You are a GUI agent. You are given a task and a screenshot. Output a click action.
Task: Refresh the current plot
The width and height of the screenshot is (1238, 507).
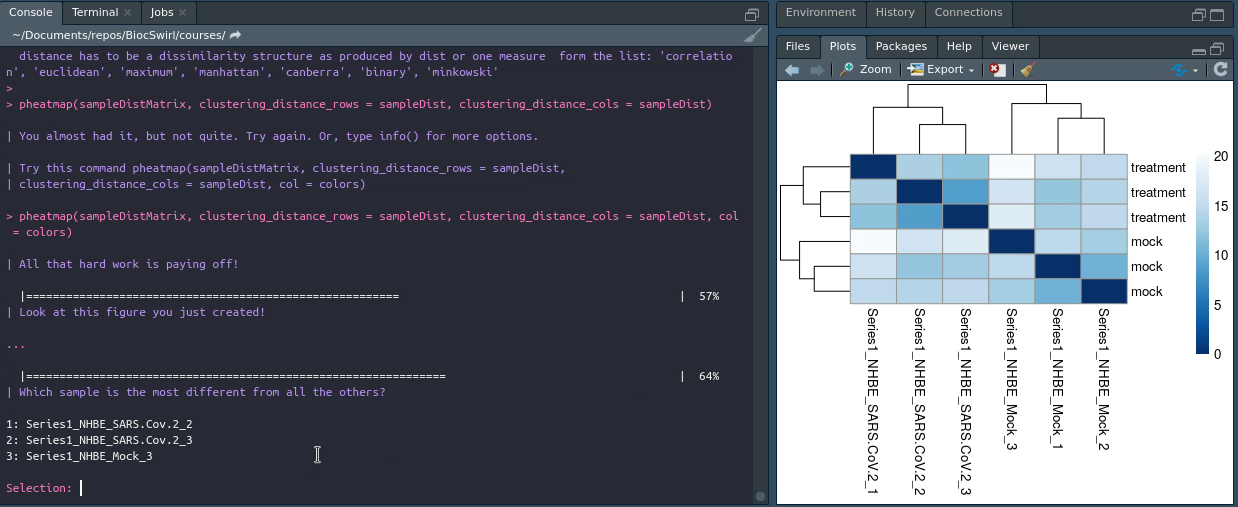(1220, 70)
